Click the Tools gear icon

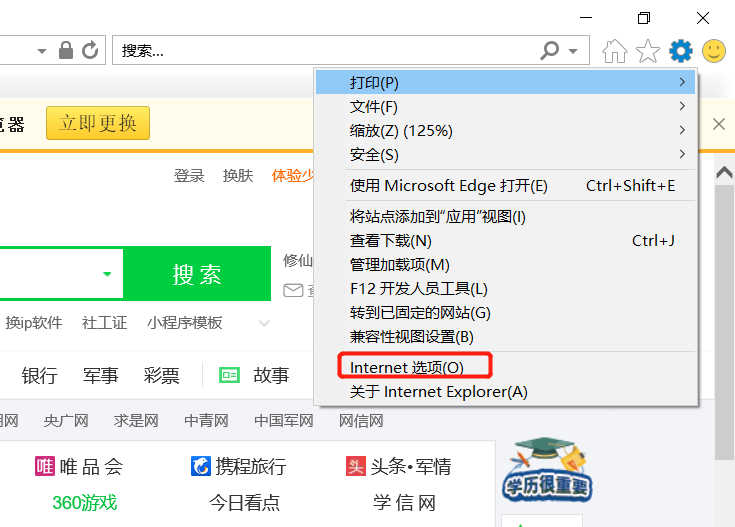(x=681, y=51)
